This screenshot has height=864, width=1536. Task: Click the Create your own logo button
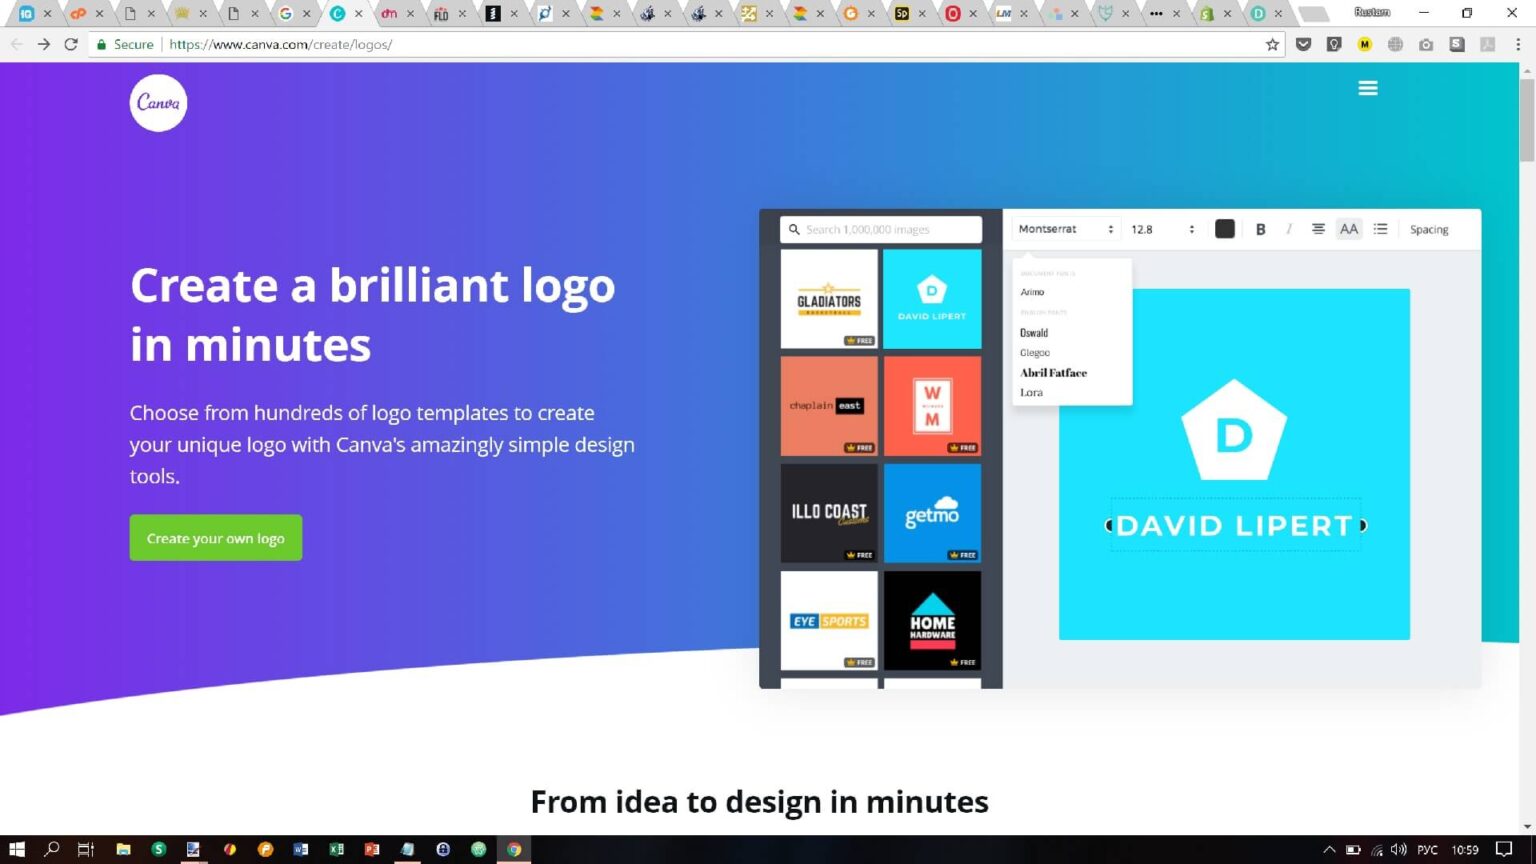click(216, 538)
